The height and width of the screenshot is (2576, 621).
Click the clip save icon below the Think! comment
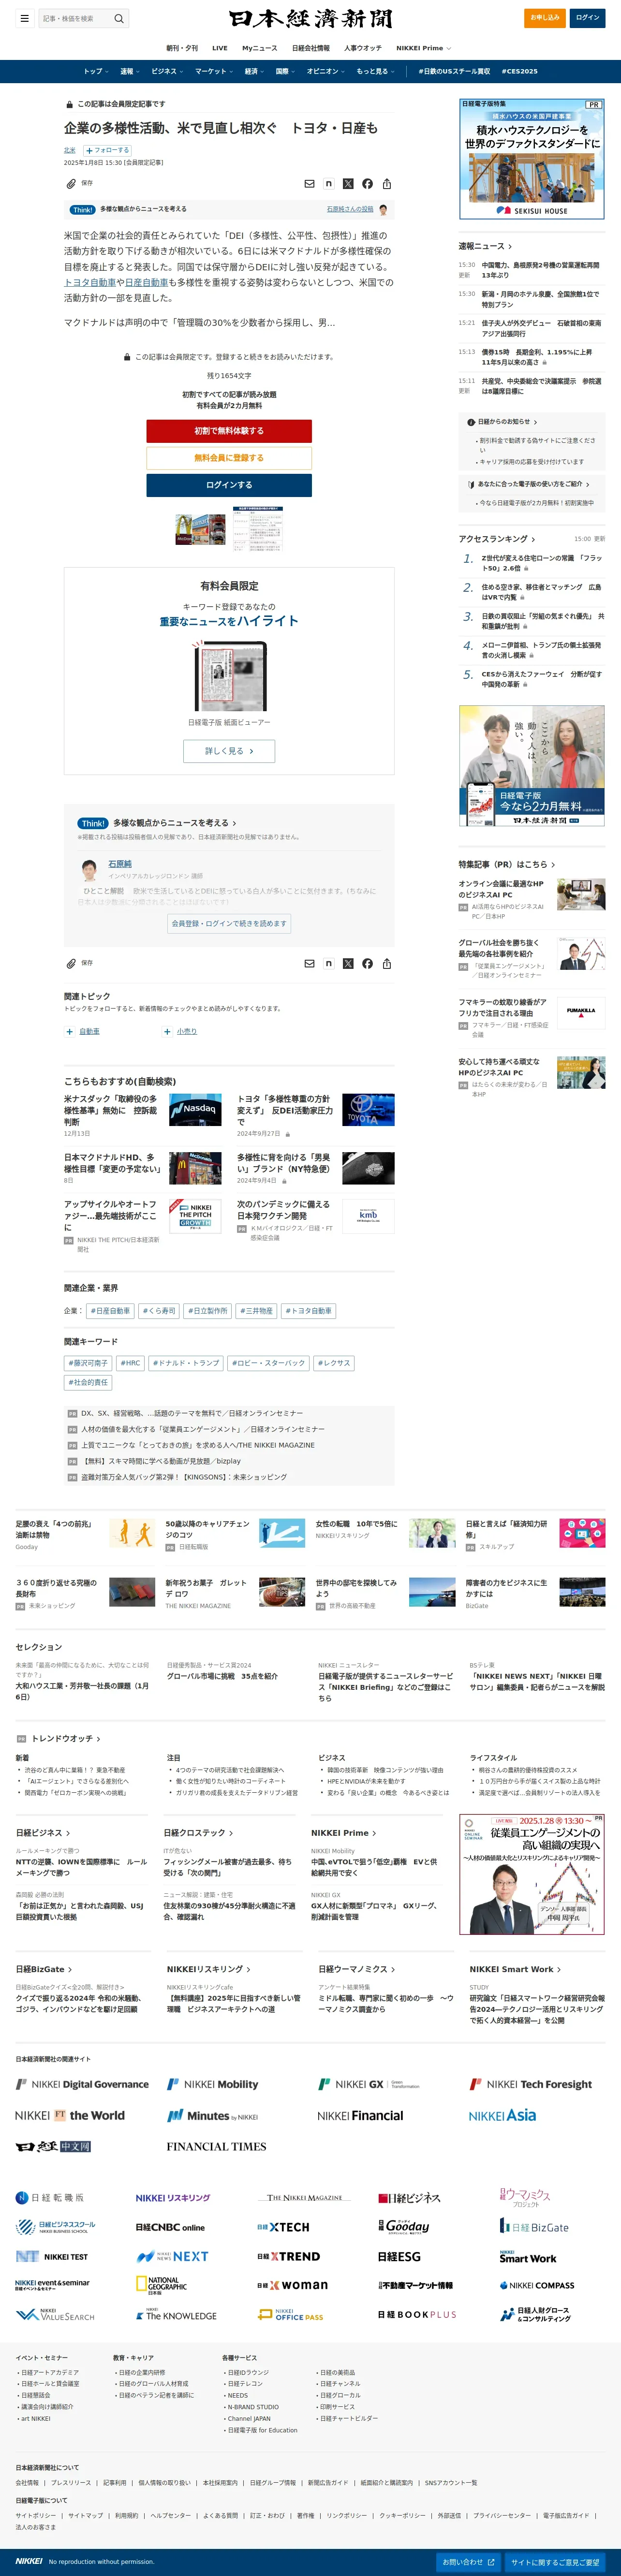click(x=72, y=964)
